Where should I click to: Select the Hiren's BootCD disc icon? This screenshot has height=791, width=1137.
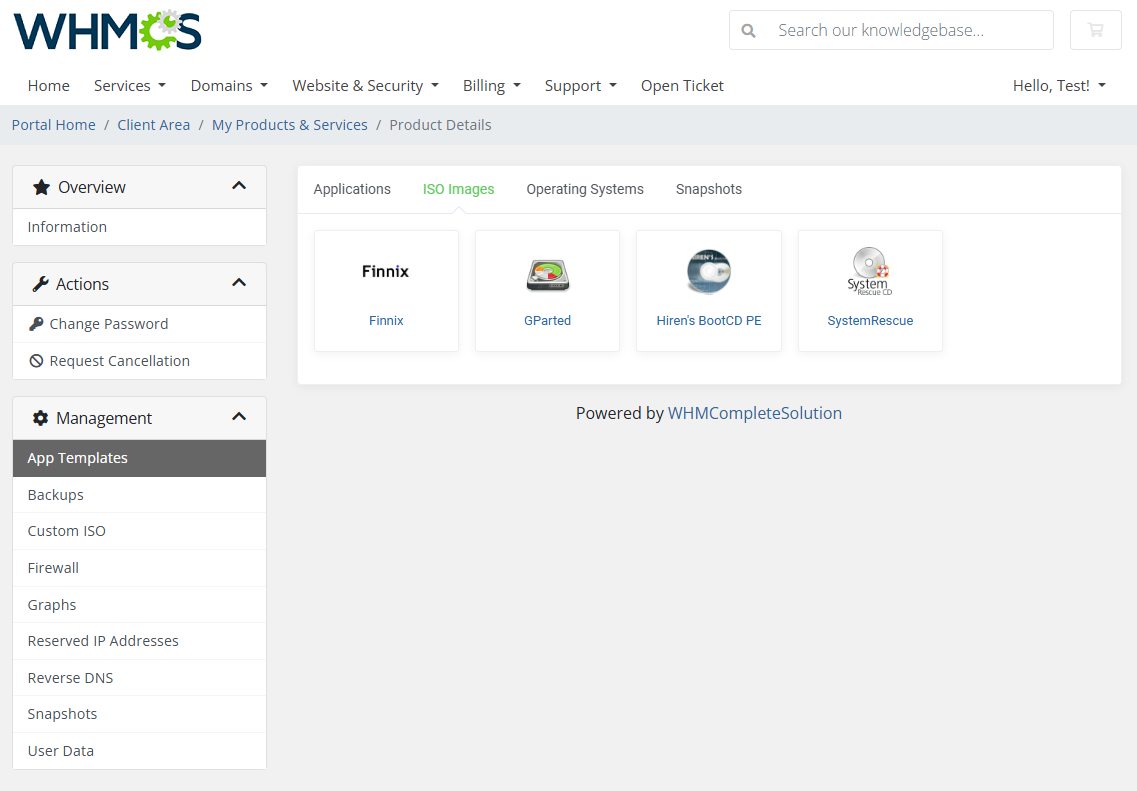click(708, 271)
